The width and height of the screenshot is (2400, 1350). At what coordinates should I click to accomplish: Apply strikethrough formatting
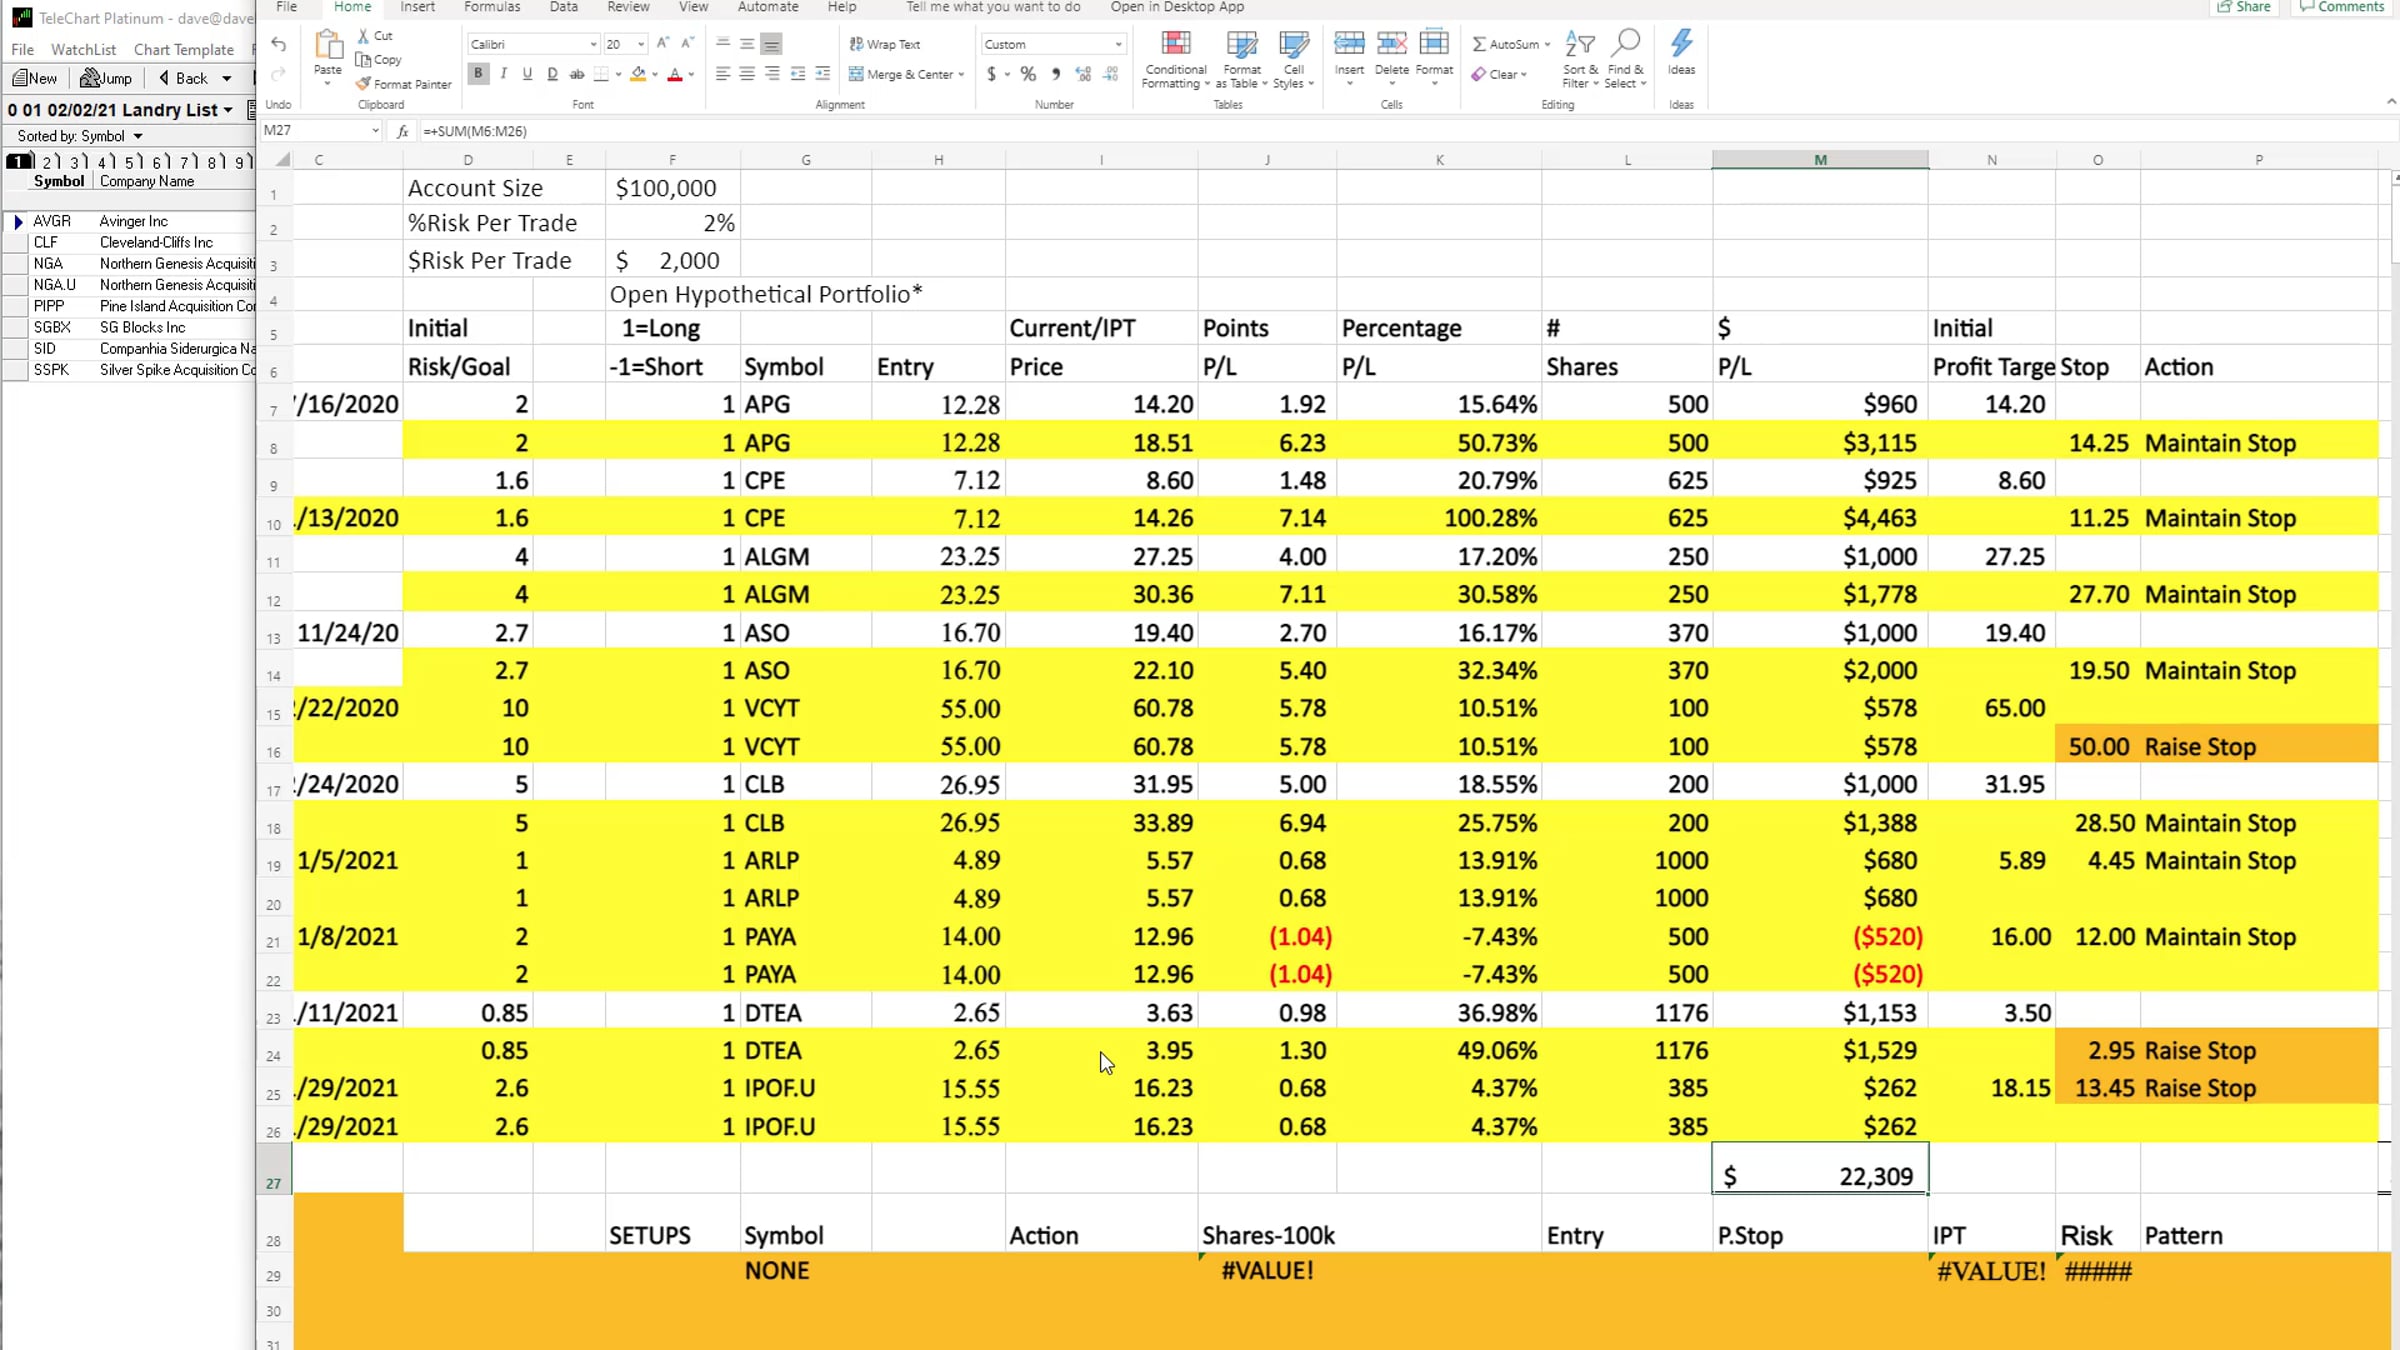click(x=577, y=74)
